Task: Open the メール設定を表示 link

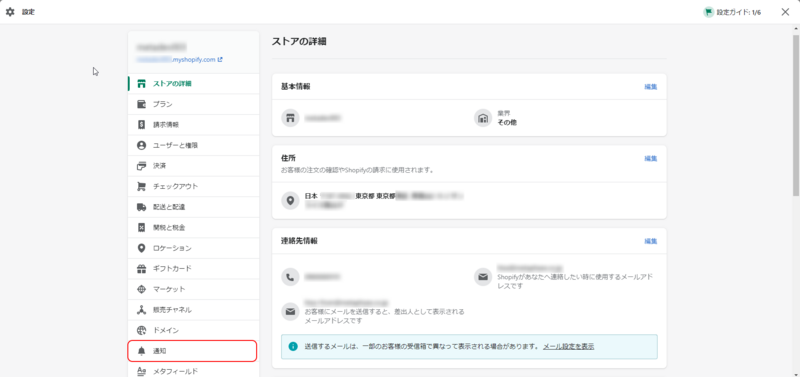Action: point(568,346)
